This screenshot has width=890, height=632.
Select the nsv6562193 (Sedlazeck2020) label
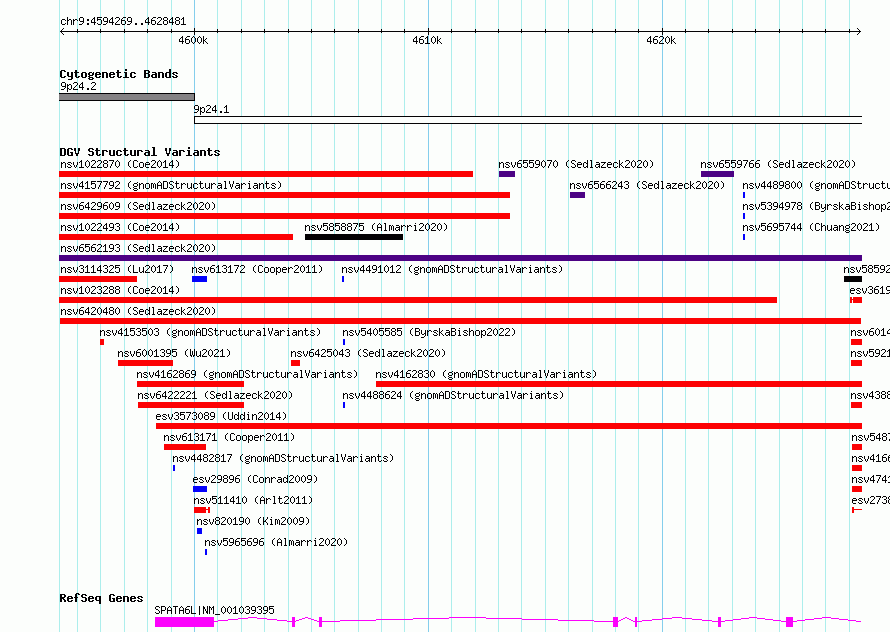click(x=138, y=248)
